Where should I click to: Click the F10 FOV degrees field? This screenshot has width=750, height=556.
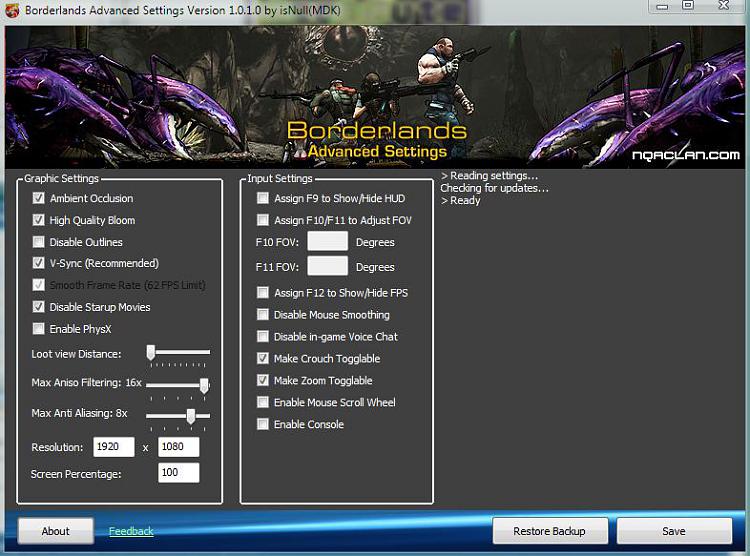point(328,241)
